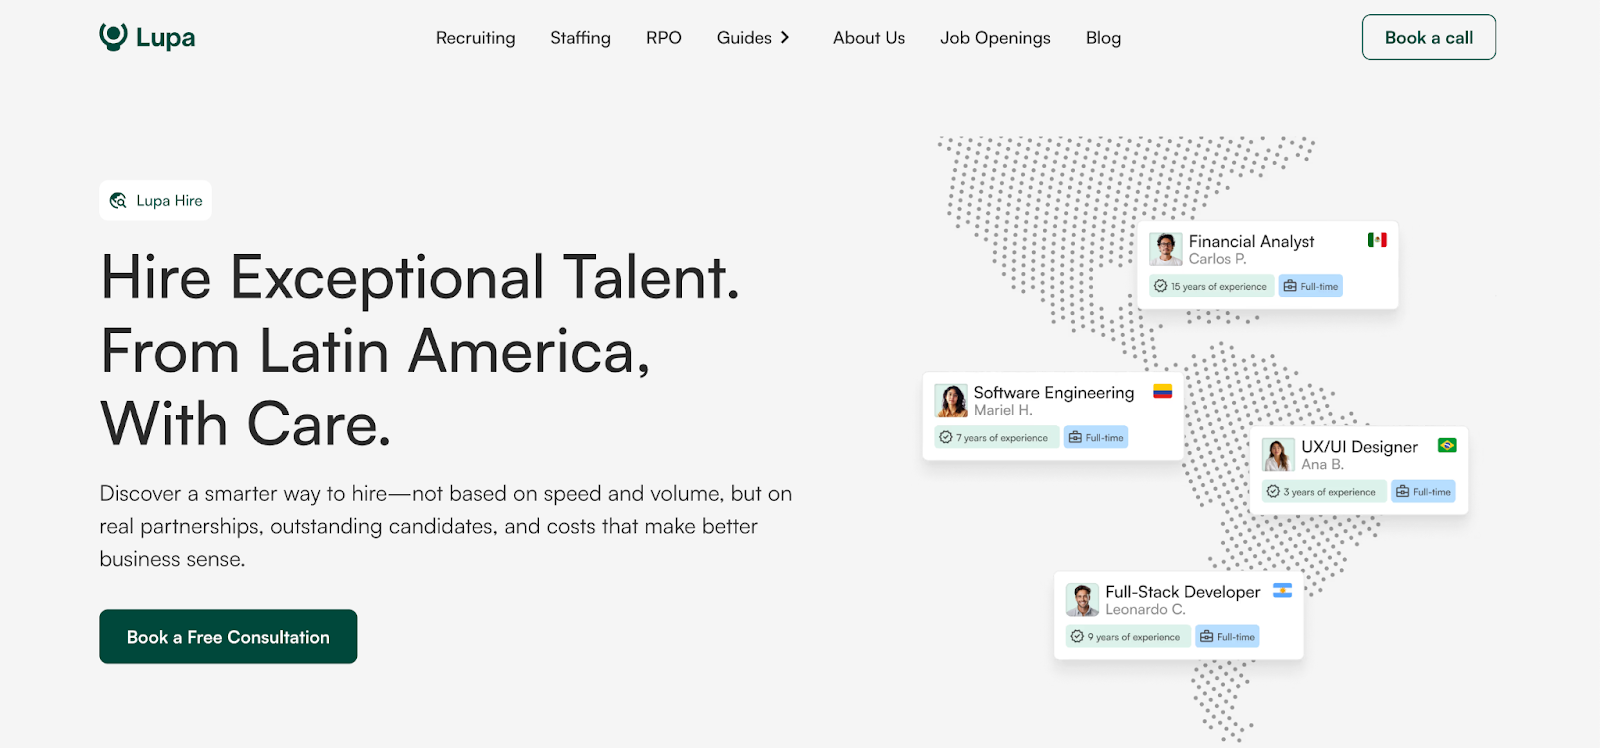The width and height of the screenshot is (1600, 748).
Task: Click briefcase icon on Mariel H. Full-time tag
Action: coord(1075,437)
